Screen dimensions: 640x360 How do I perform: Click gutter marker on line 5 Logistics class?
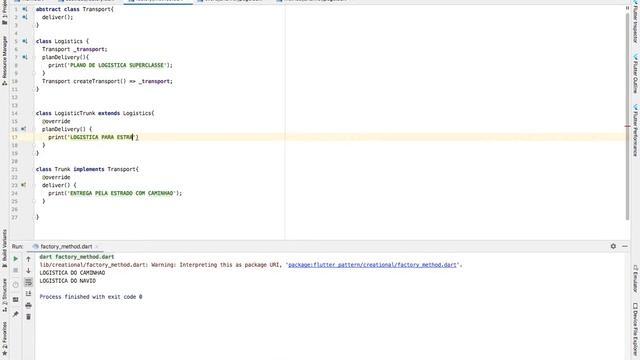point(24,41)
